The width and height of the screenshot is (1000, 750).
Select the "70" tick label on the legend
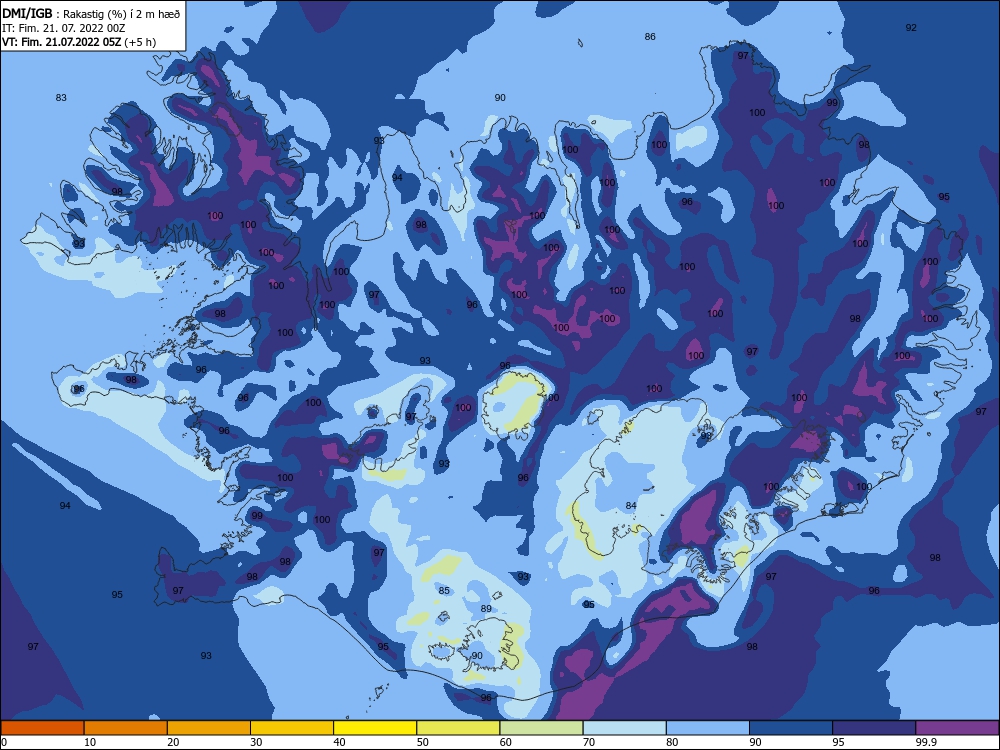[589, 742]
